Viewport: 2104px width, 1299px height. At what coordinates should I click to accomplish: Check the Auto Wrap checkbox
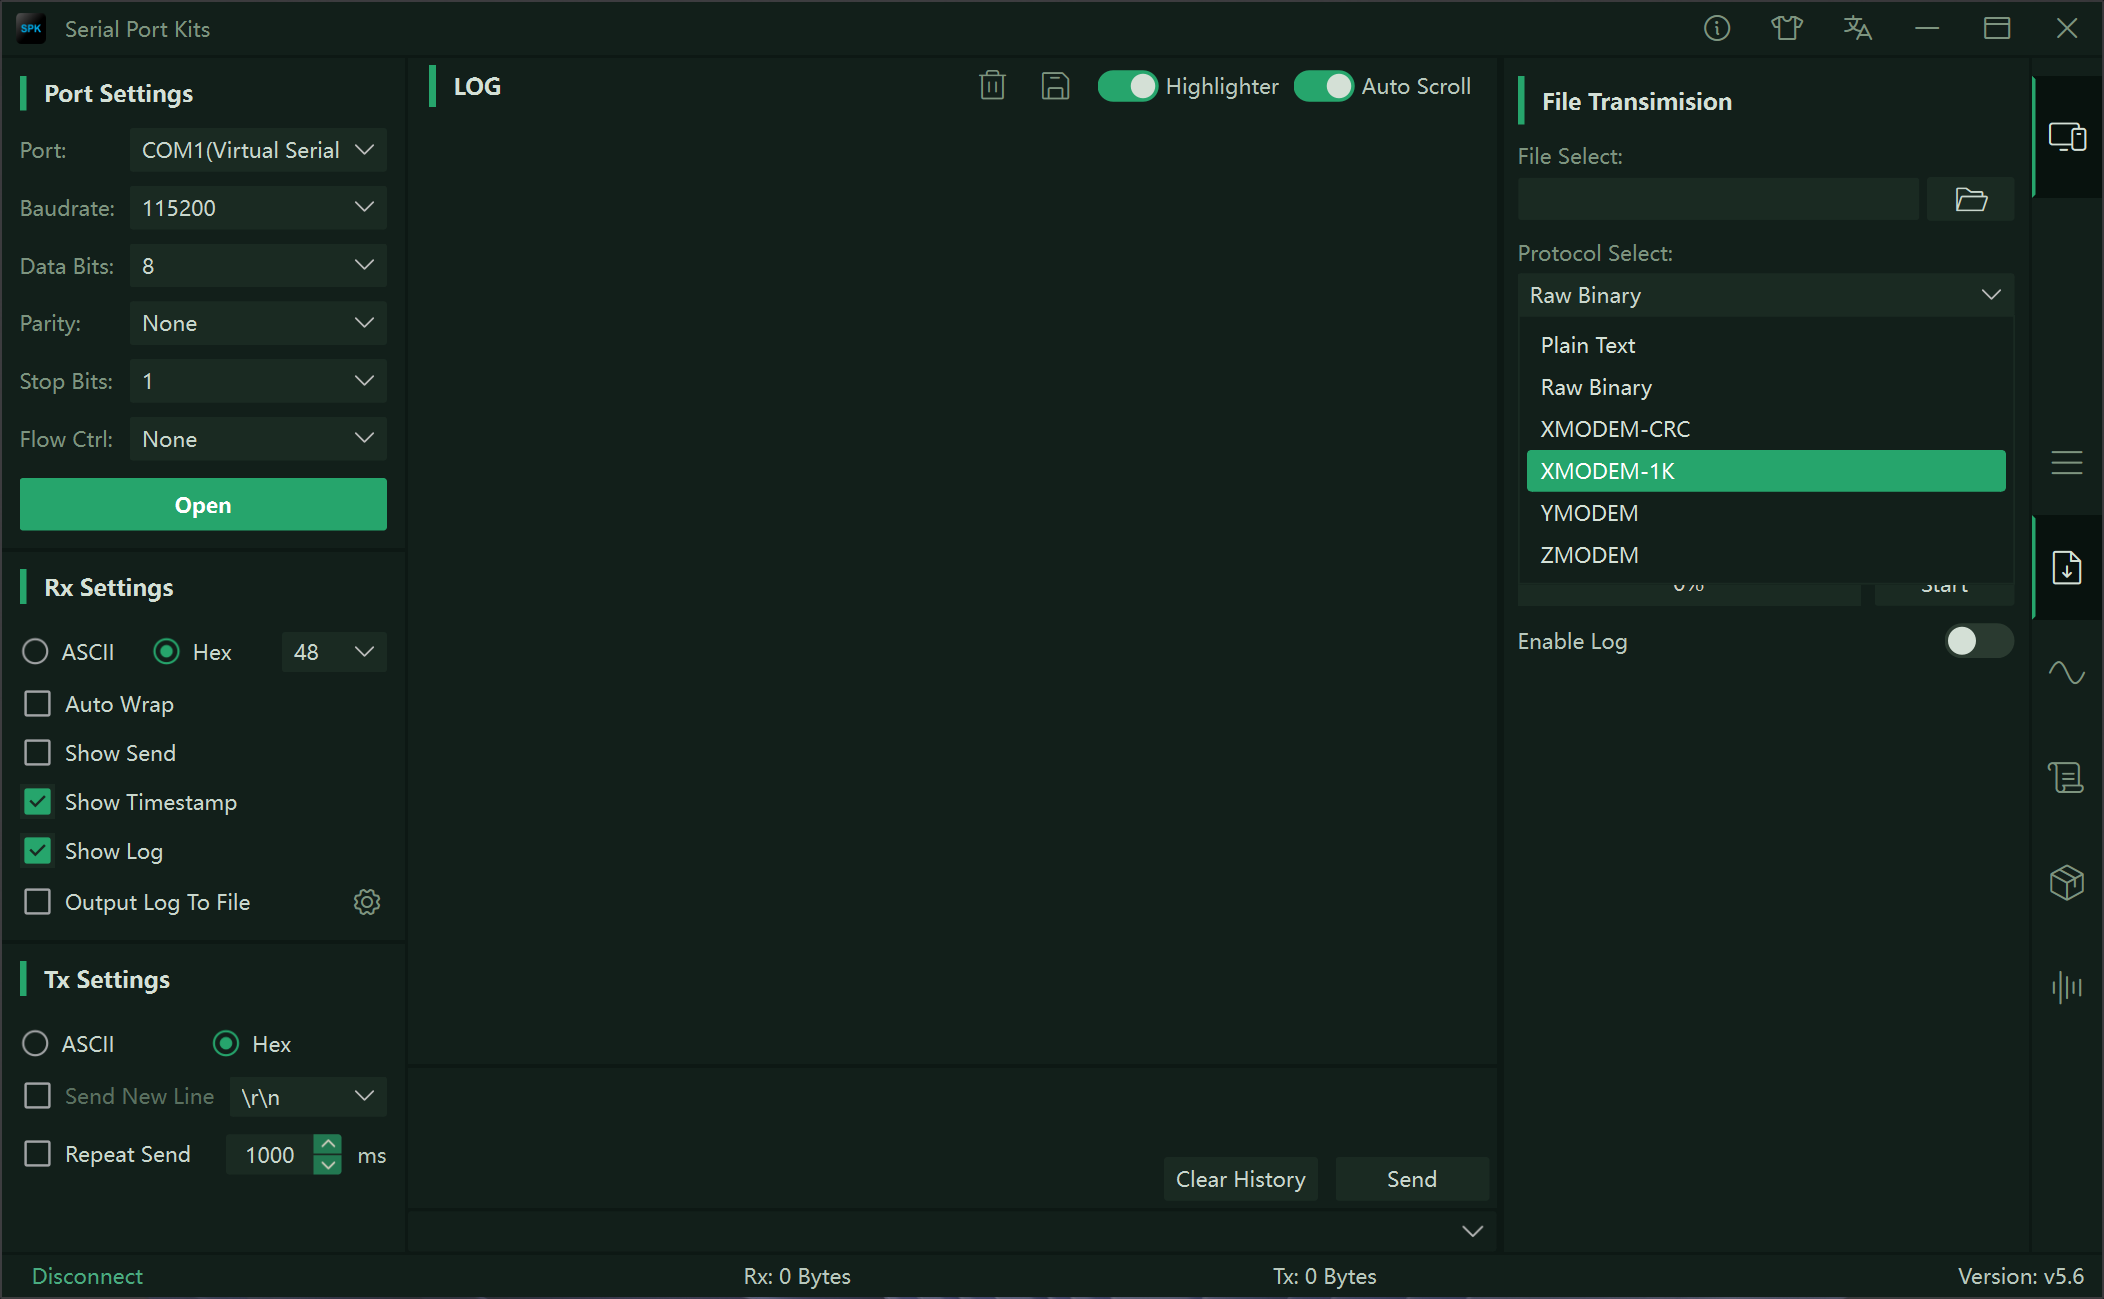point(37,704)
